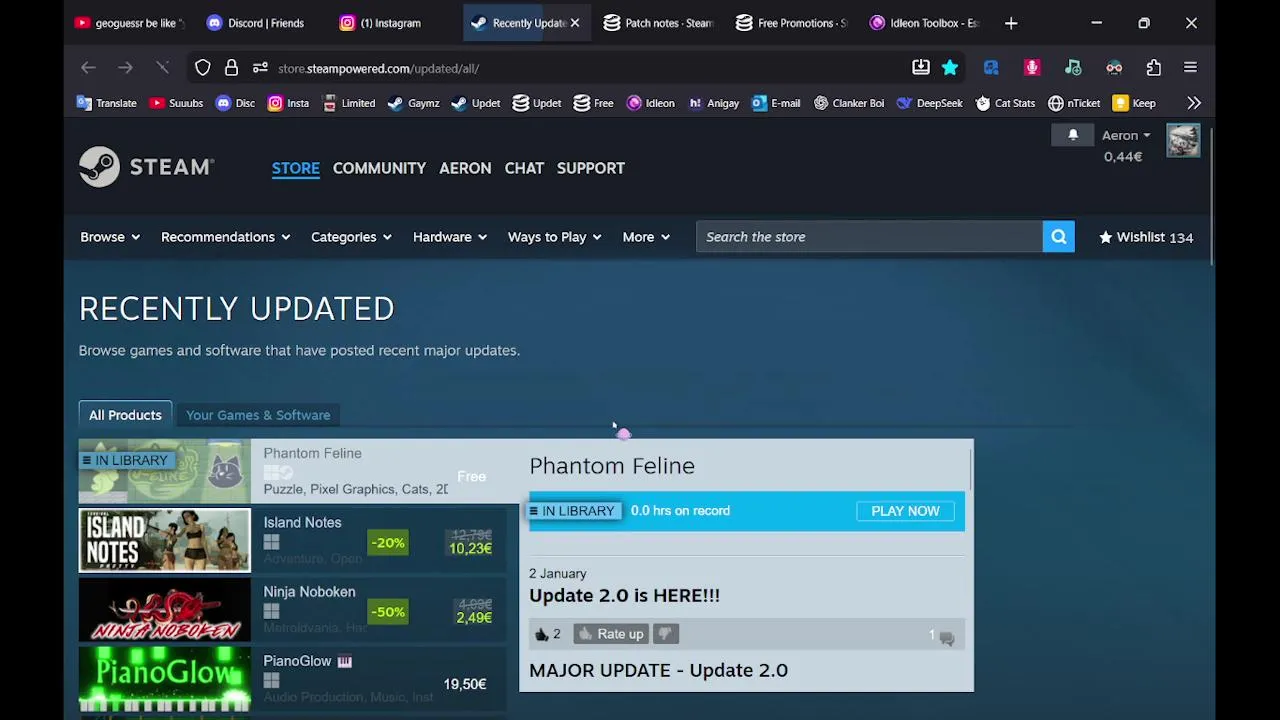Click the Aeron profile avatar picture

pyautogui.click(x=1183, y=141)
